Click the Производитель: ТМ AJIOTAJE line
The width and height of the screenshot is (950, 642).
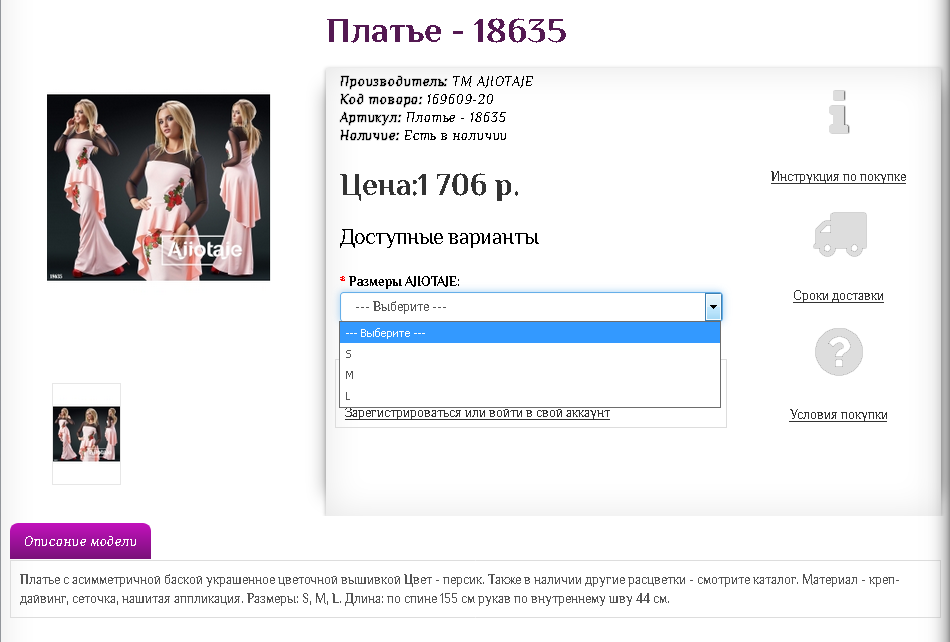tap(436, 81)
